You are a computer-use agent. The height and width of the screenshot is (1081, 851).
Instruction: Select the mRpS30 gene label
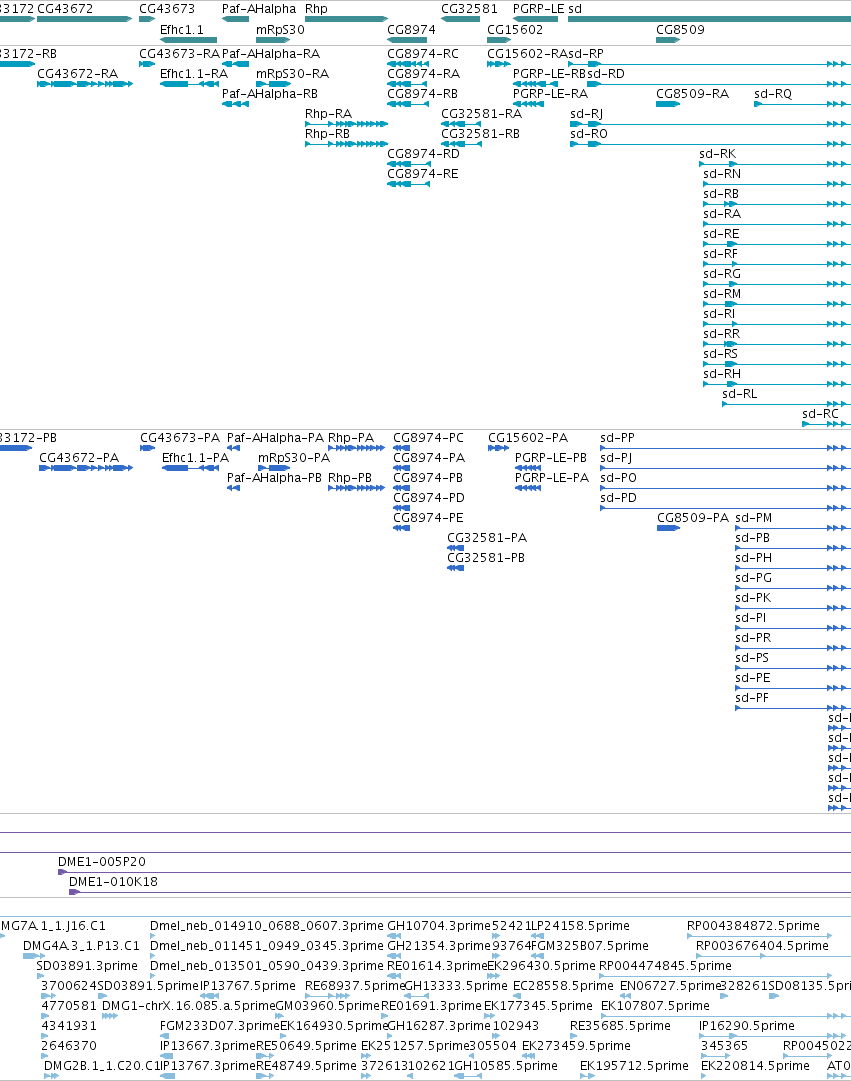tap(280, 30)
